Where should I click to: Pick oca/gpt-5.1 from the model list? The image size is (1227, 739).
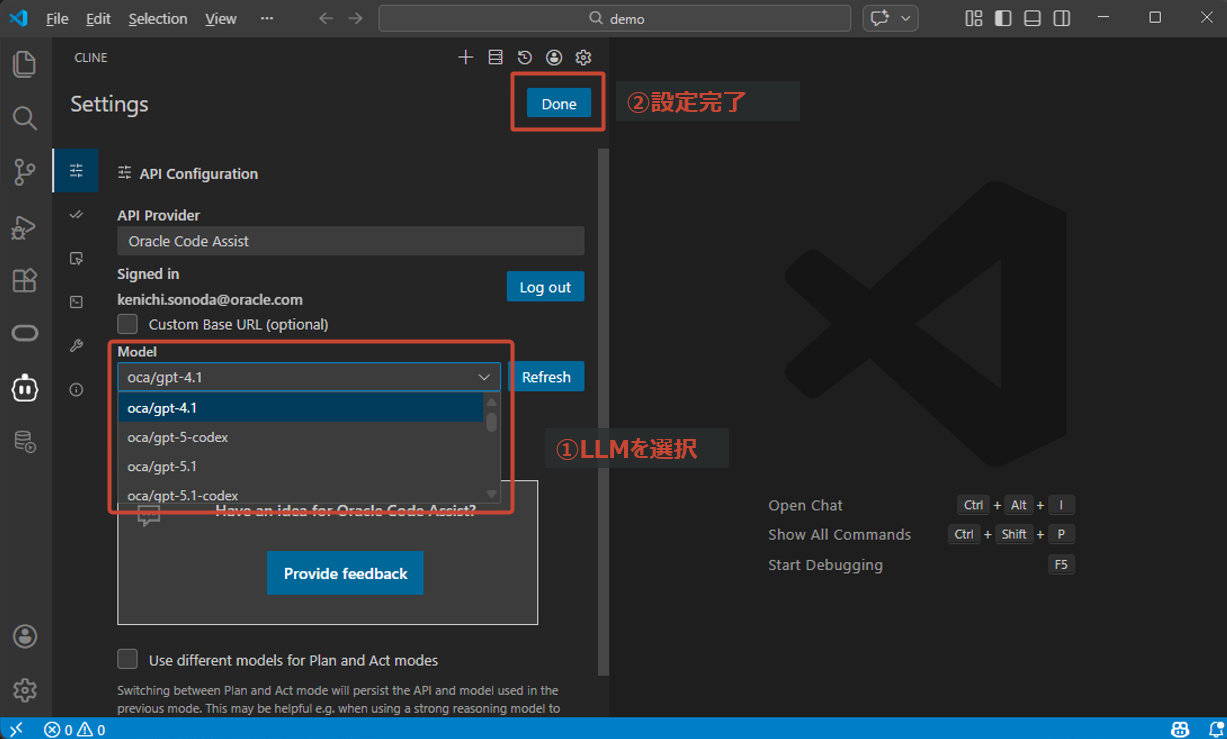click(301, 466)
